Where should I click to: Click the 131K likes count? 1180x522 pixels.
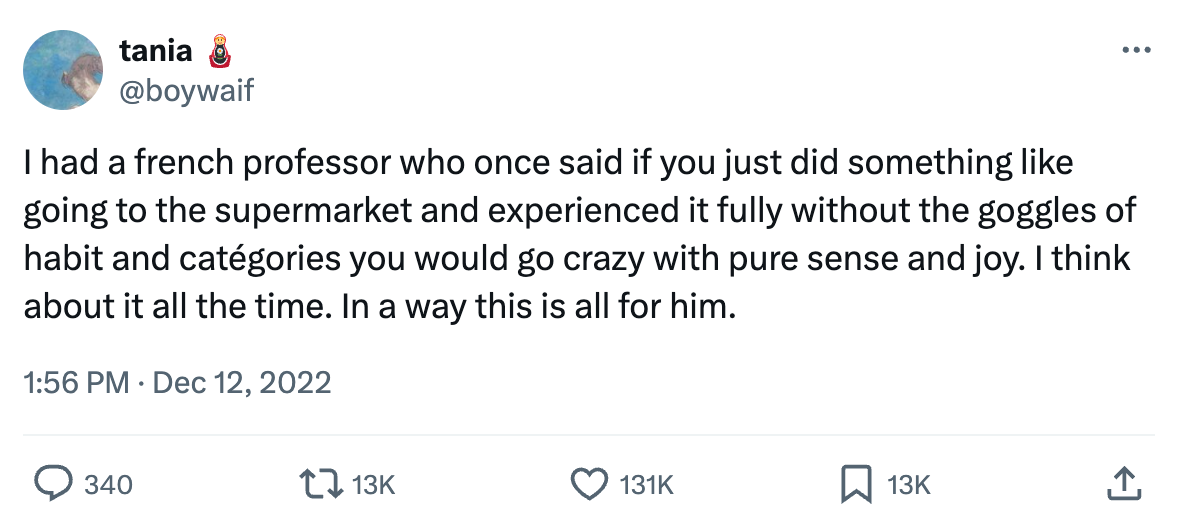coord(647,486)
